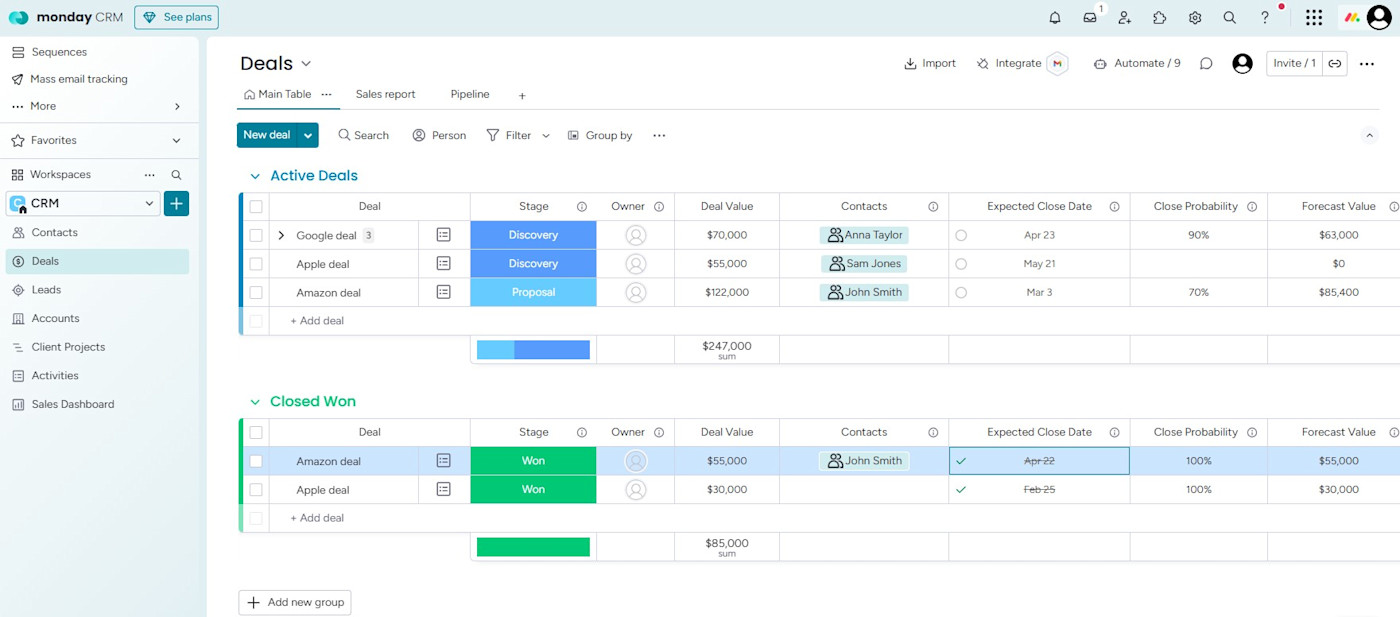Open the apps marketplace puzzle icon

click(x=1160, y=18)
